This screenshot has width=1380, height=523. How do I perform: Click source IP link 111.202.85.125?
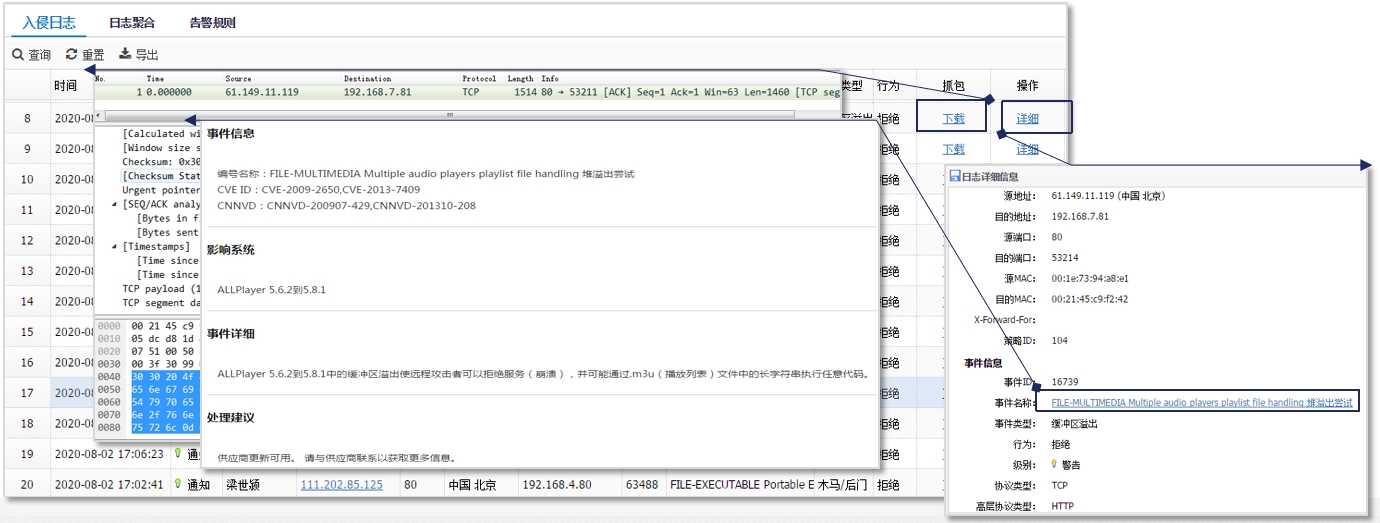click(341, 485)
